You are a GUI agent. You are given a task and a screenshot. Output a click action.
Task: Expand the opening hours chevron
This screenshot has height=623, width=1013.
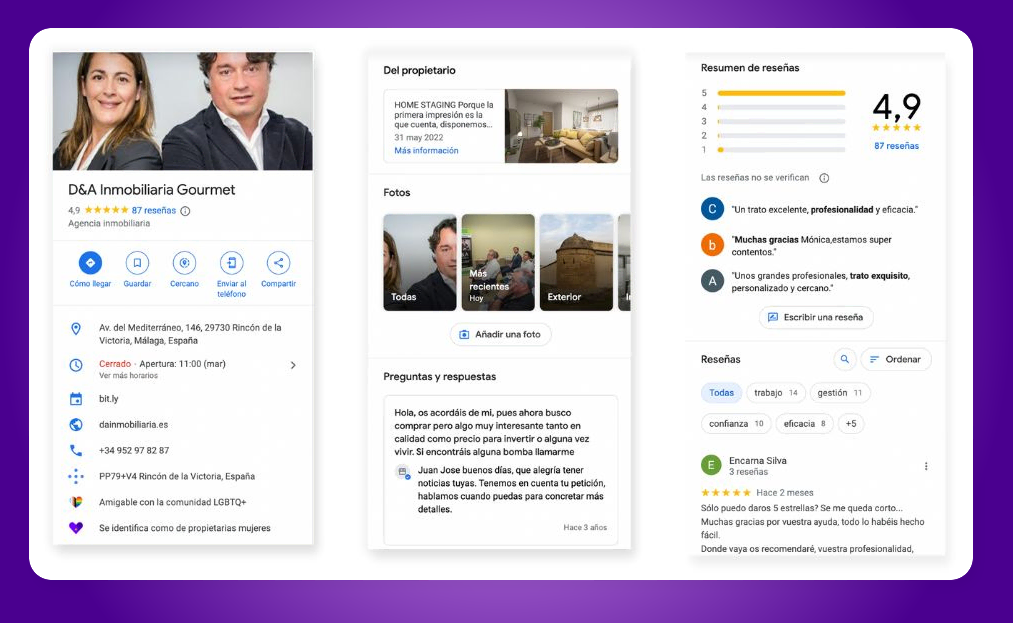(x=292, y=365)
